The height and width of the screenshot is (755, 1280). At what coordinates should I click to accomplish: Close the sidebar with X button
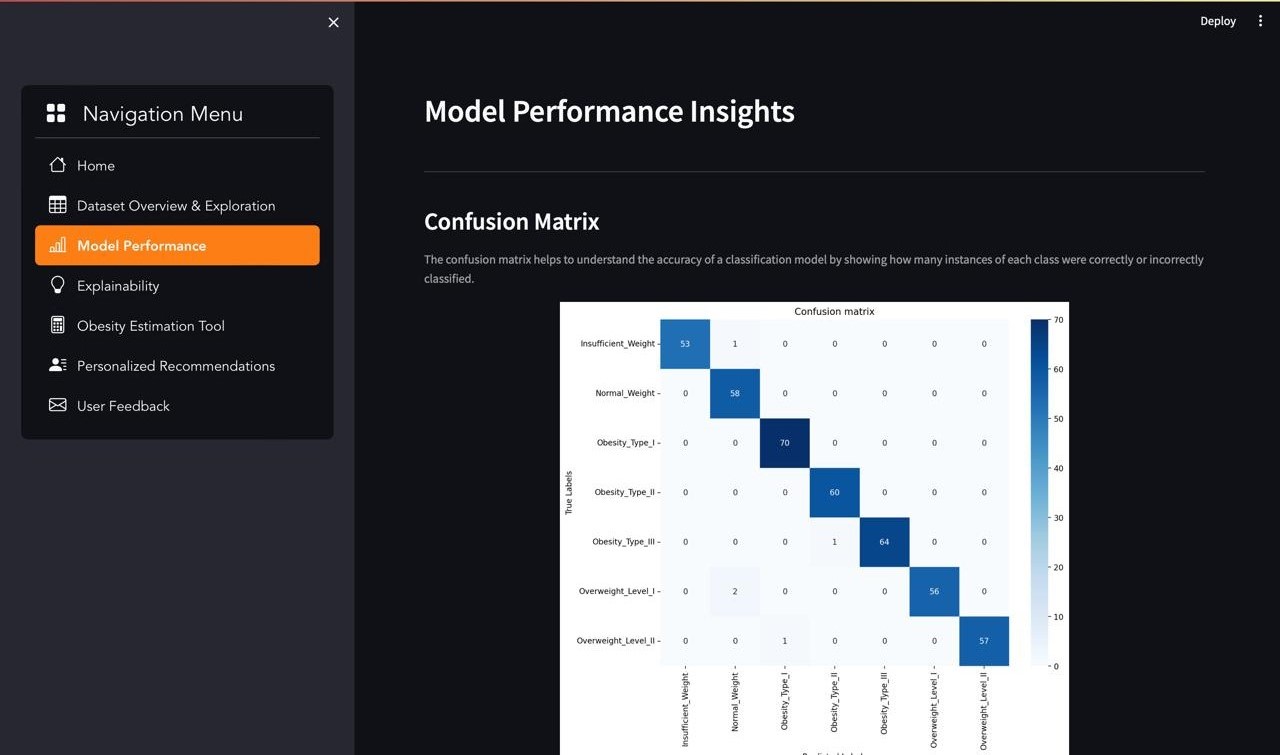[x=333, y=22]
